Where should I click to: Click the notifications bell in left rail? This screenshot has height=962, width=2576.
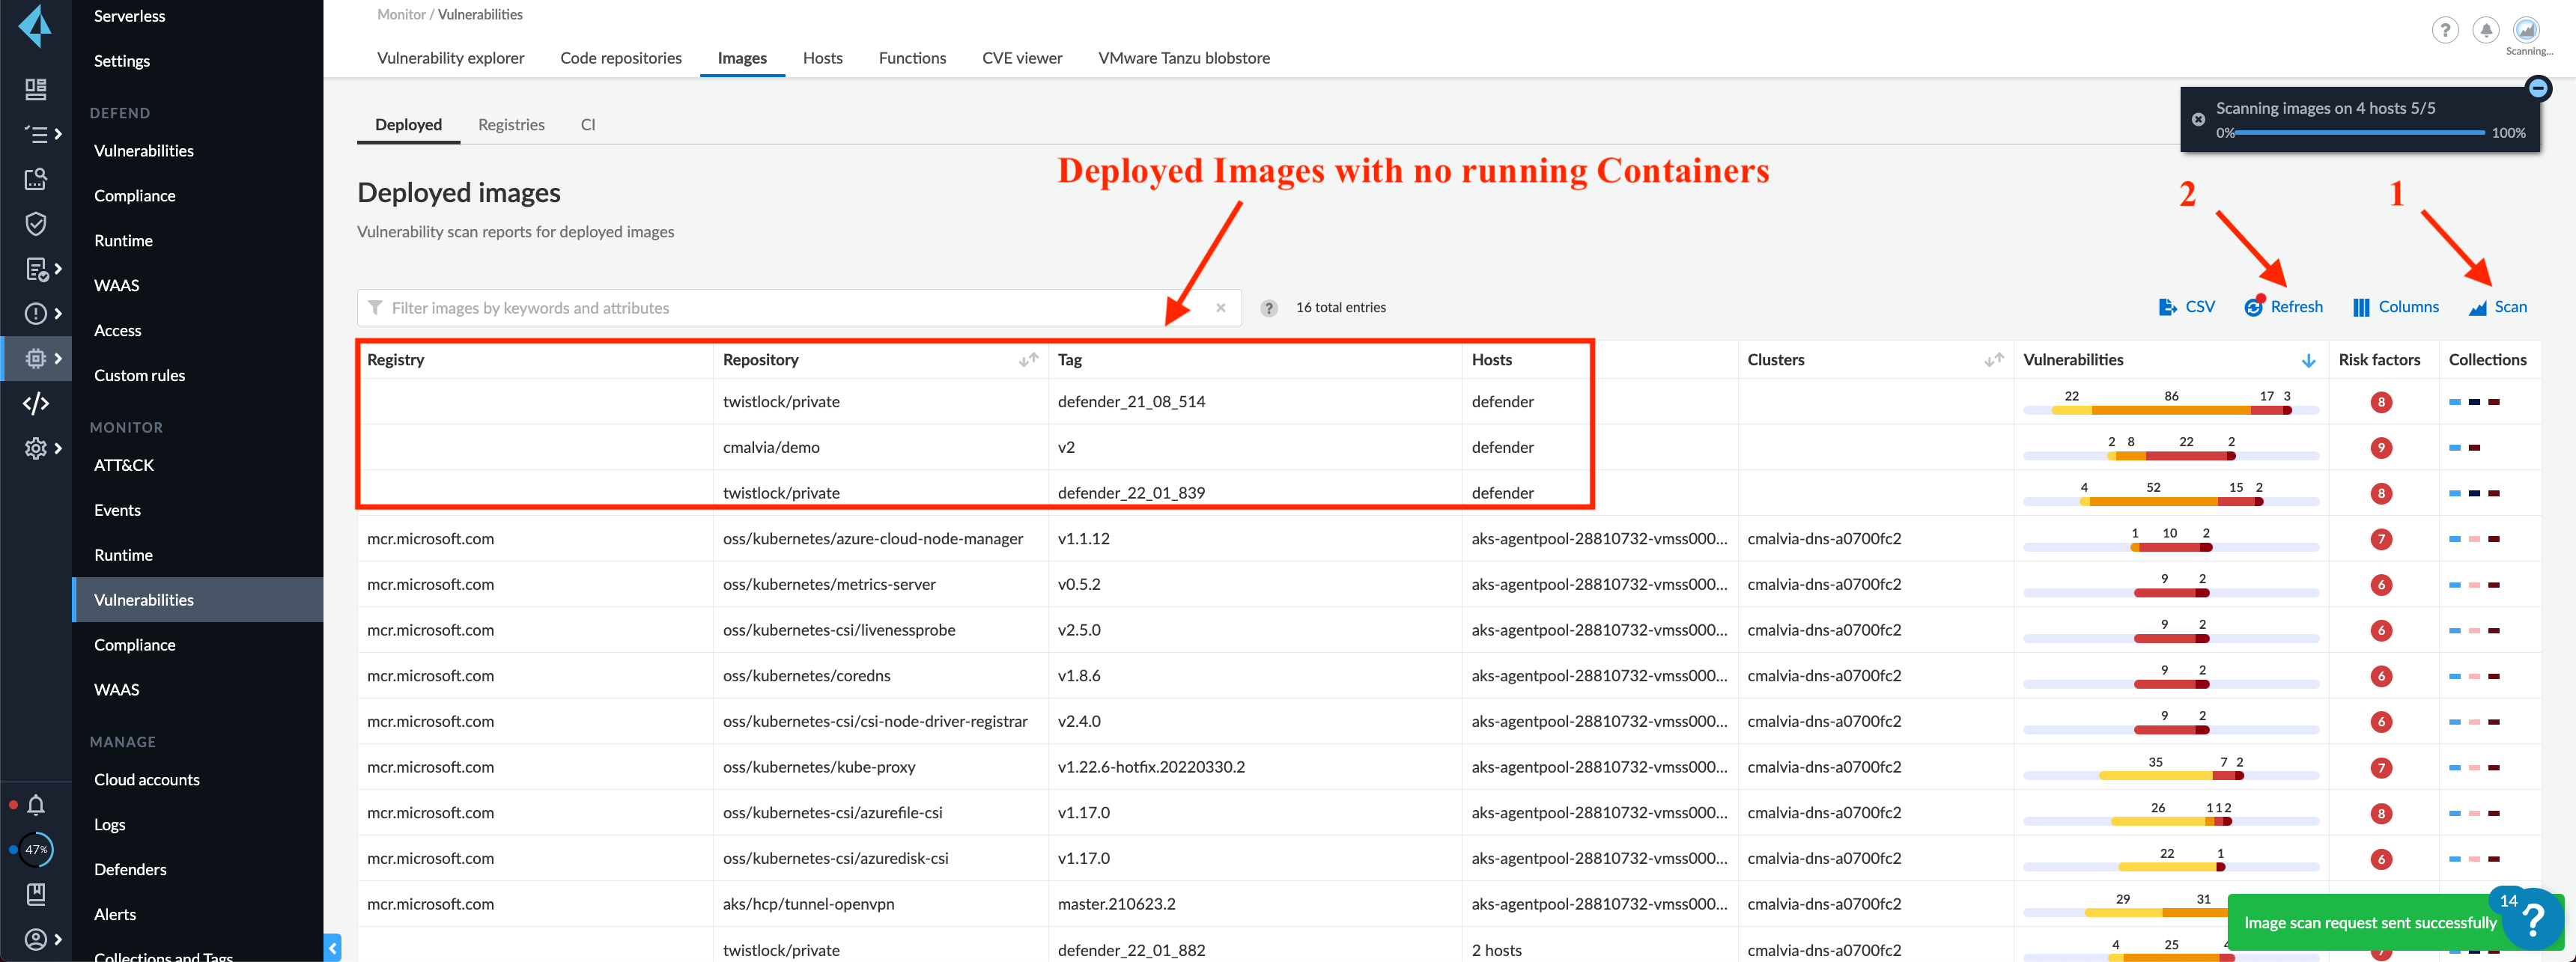pyautogui.click(x=36, y=805)
